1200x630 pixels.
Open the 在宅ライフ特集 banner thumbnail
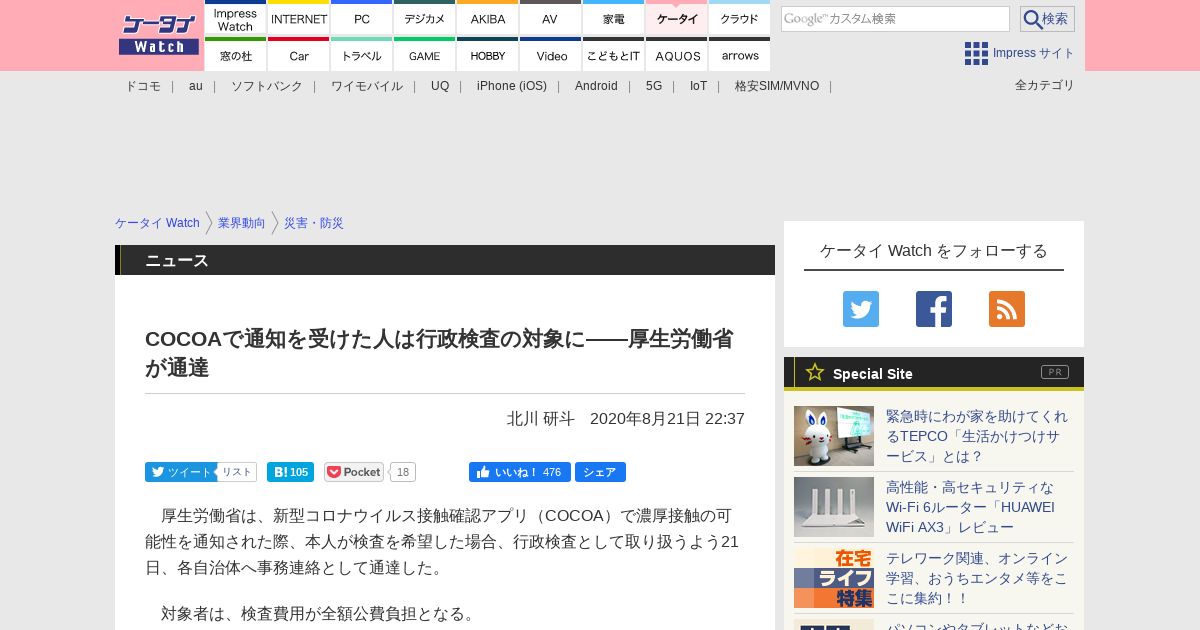(834, 578)
